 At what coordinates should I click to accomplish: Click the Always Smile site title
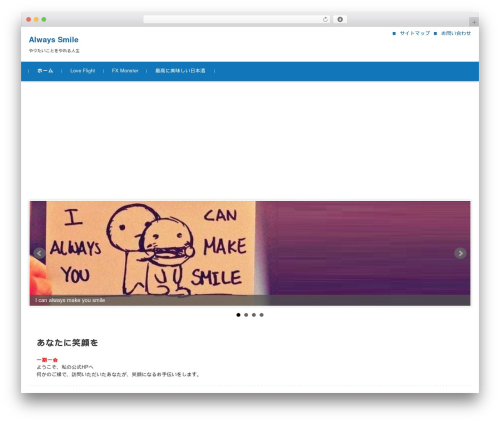click(x=54, y=40)
